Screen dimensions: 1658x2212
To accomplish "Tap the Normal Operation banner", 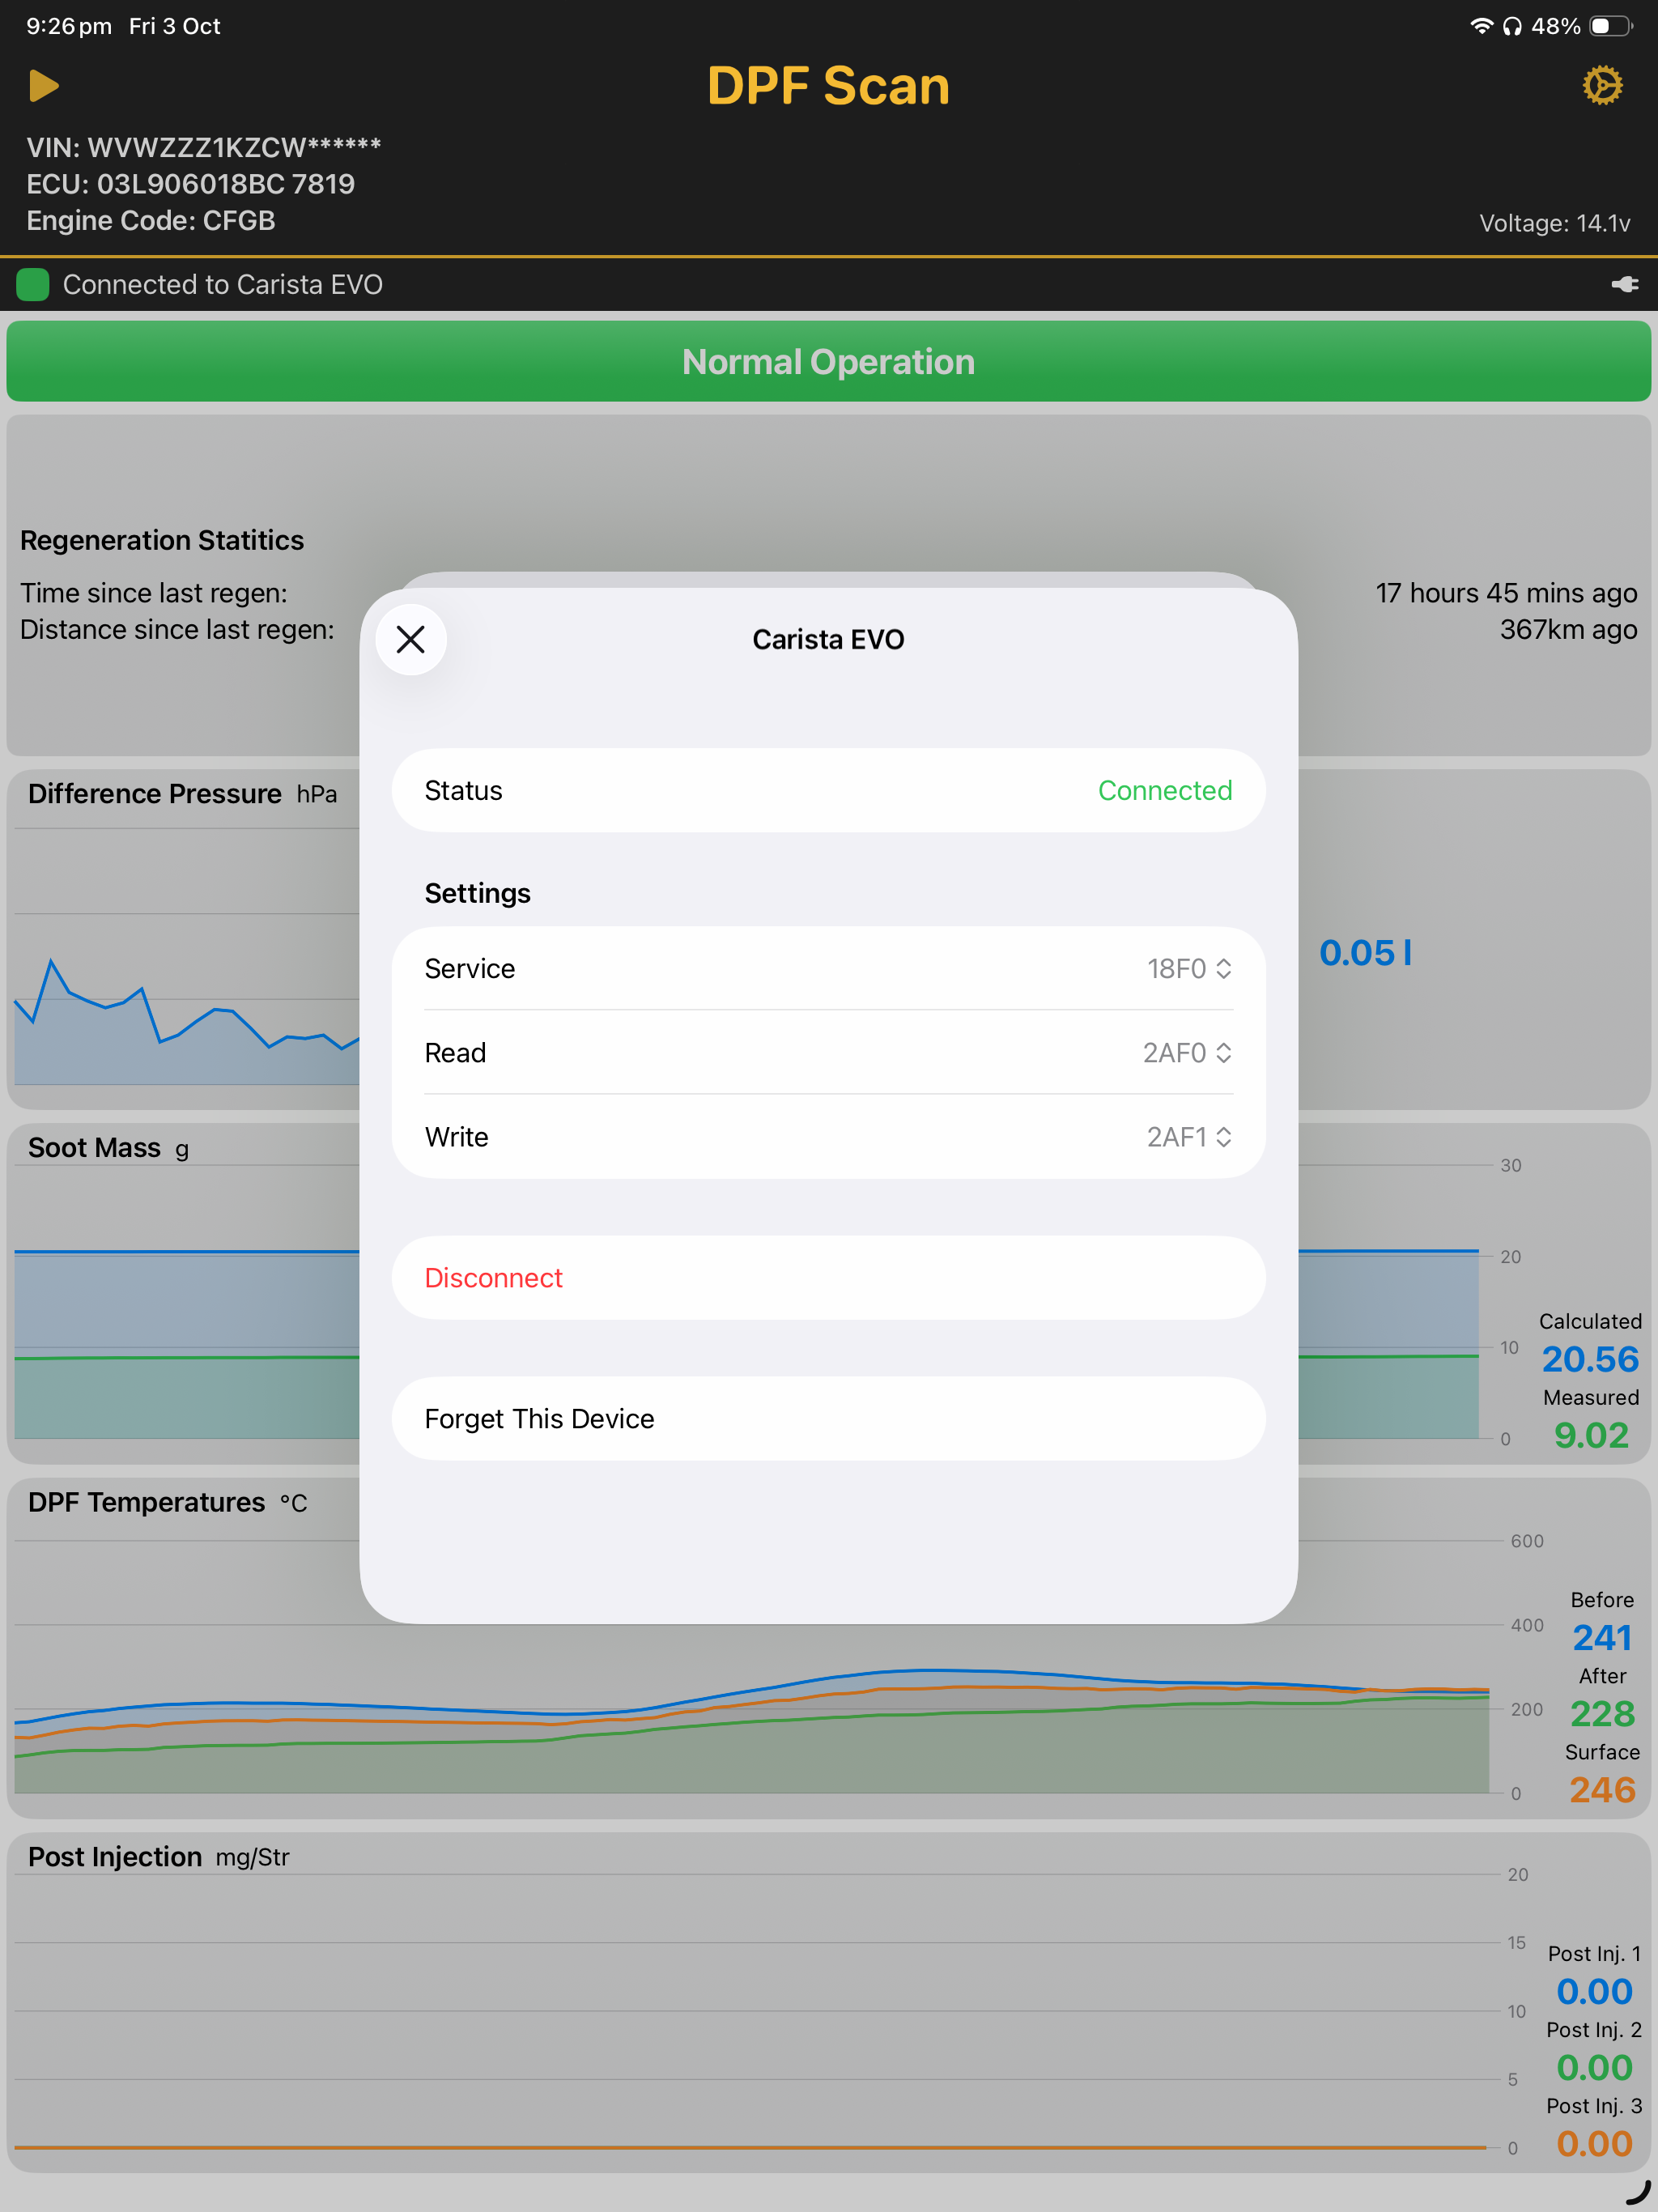I will [829, 362].
